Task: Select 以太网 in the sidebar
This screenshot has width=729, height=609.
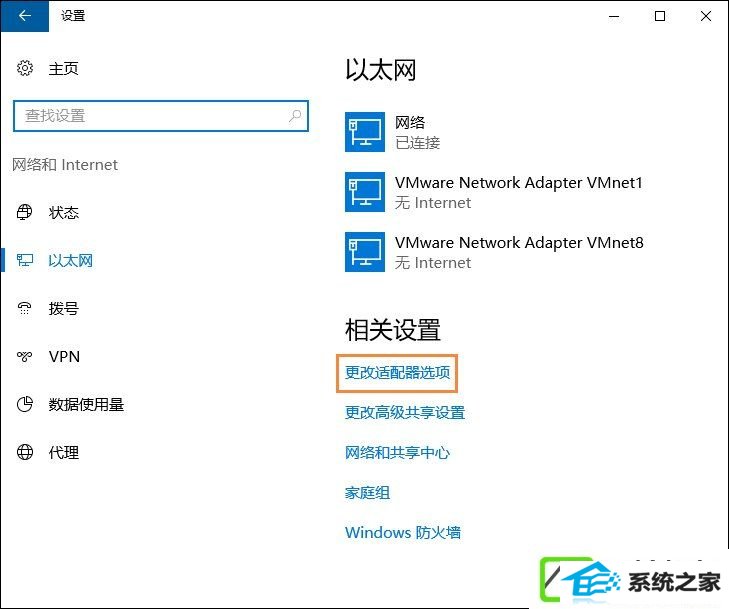Action: [71, 261]
